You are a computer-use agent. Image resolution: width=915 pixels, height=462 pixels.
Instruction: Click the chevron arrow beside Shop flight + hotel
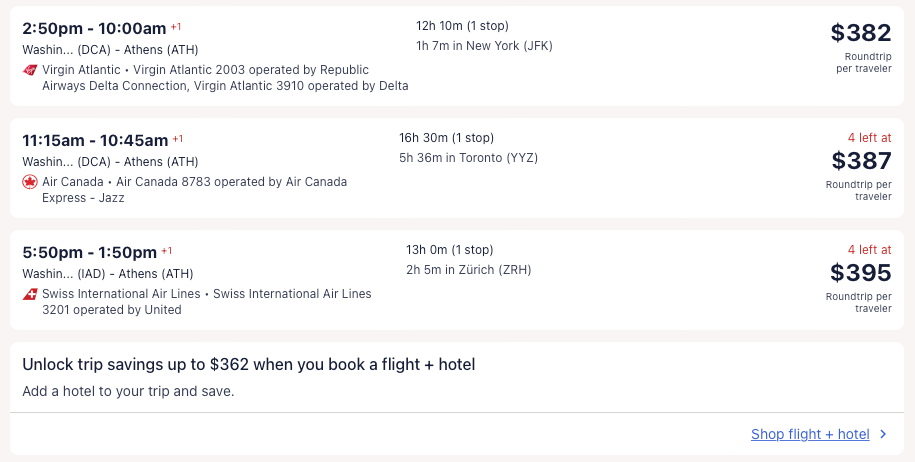coord(883,434)
